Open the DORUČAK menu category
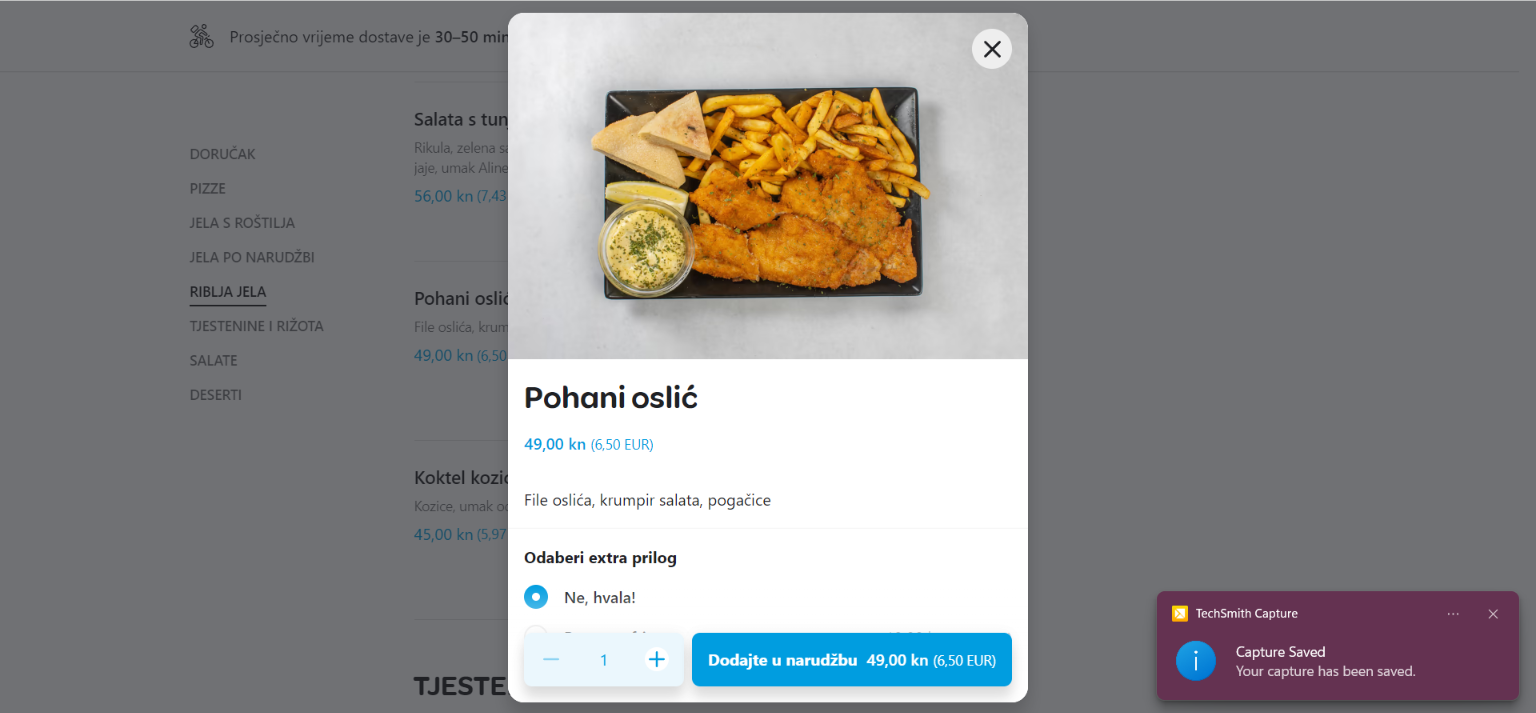 coord(223,154)
